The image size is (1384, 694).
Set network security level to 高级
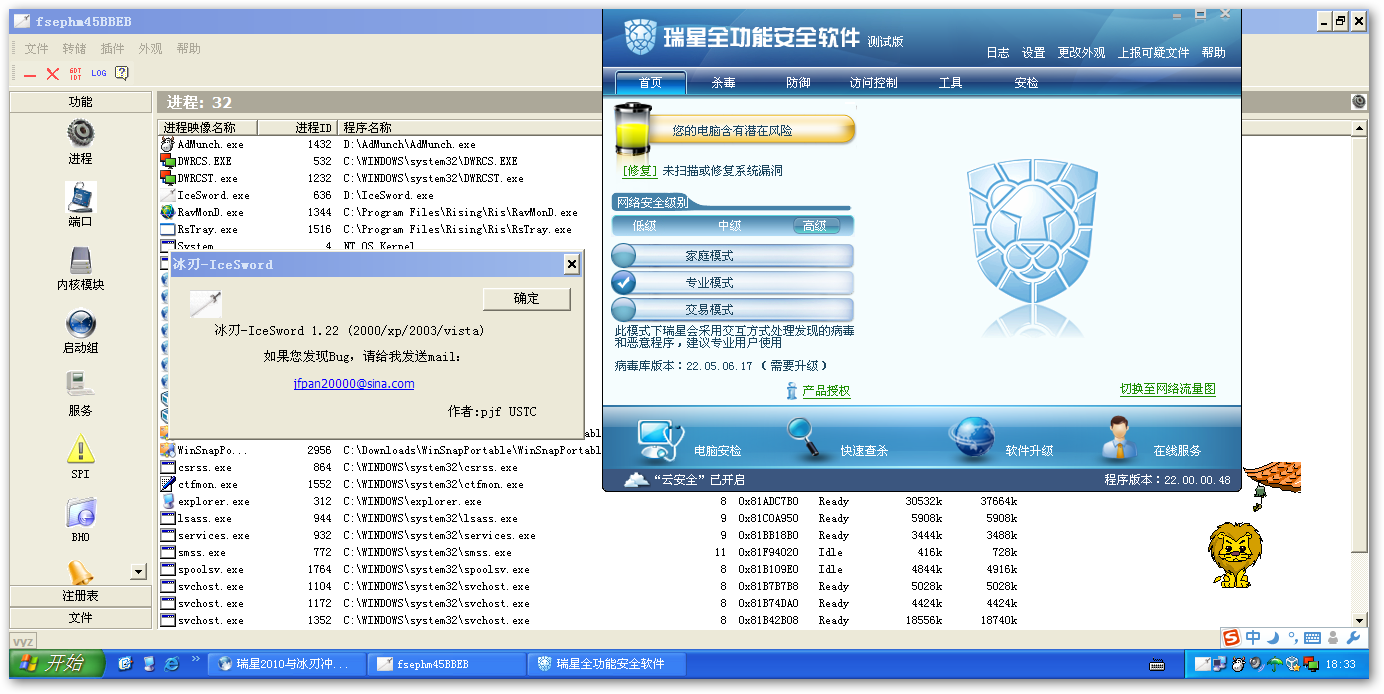coord(815,226)
